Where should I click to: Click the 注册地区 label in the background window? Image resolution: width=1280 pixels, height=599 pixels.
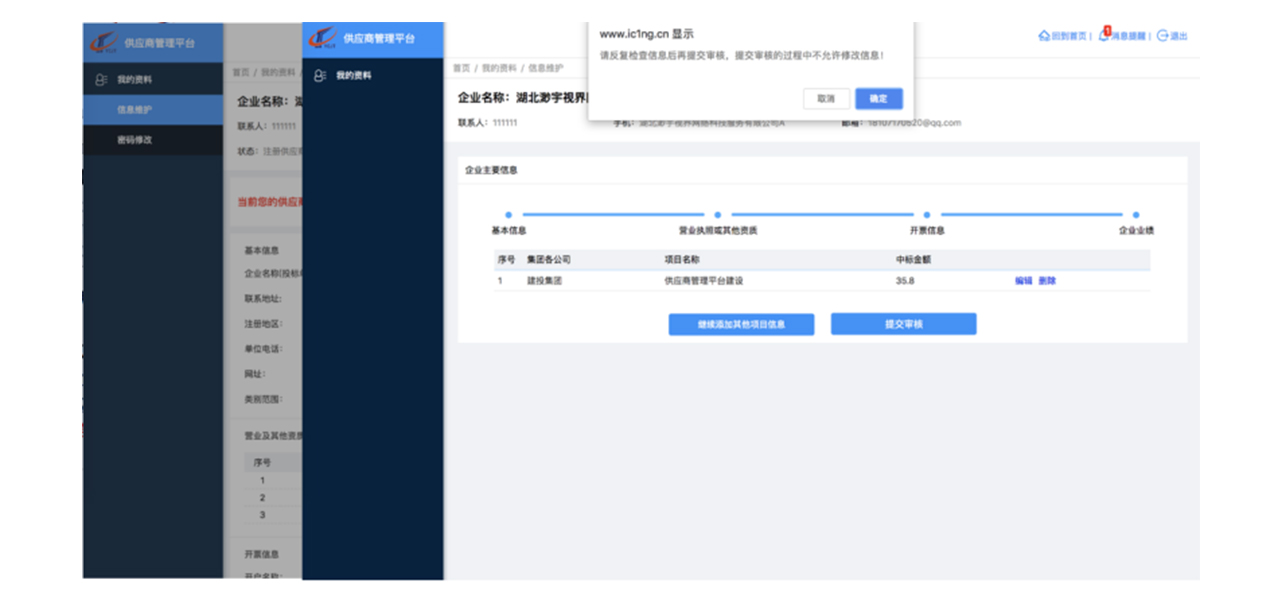(x=263, y=324)
